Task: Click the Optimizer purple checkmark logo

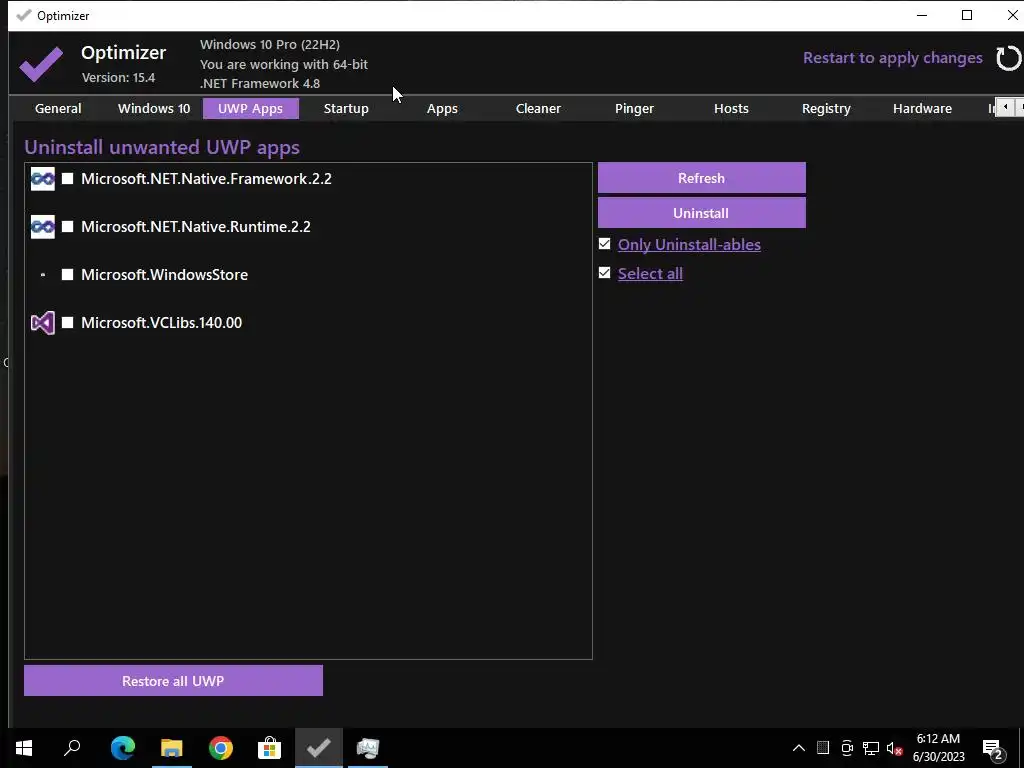Action: (41, 64)
